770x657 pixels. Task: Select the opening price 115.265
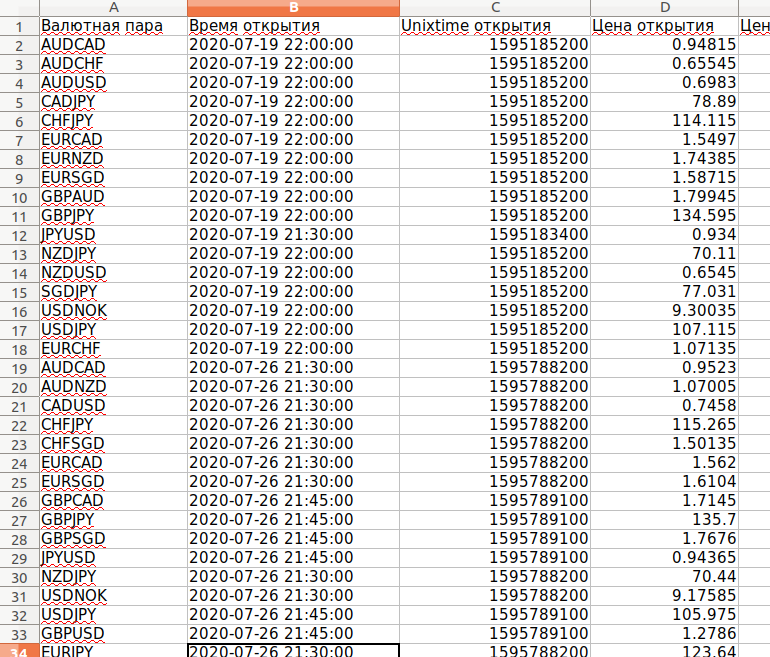coord(664,425)
